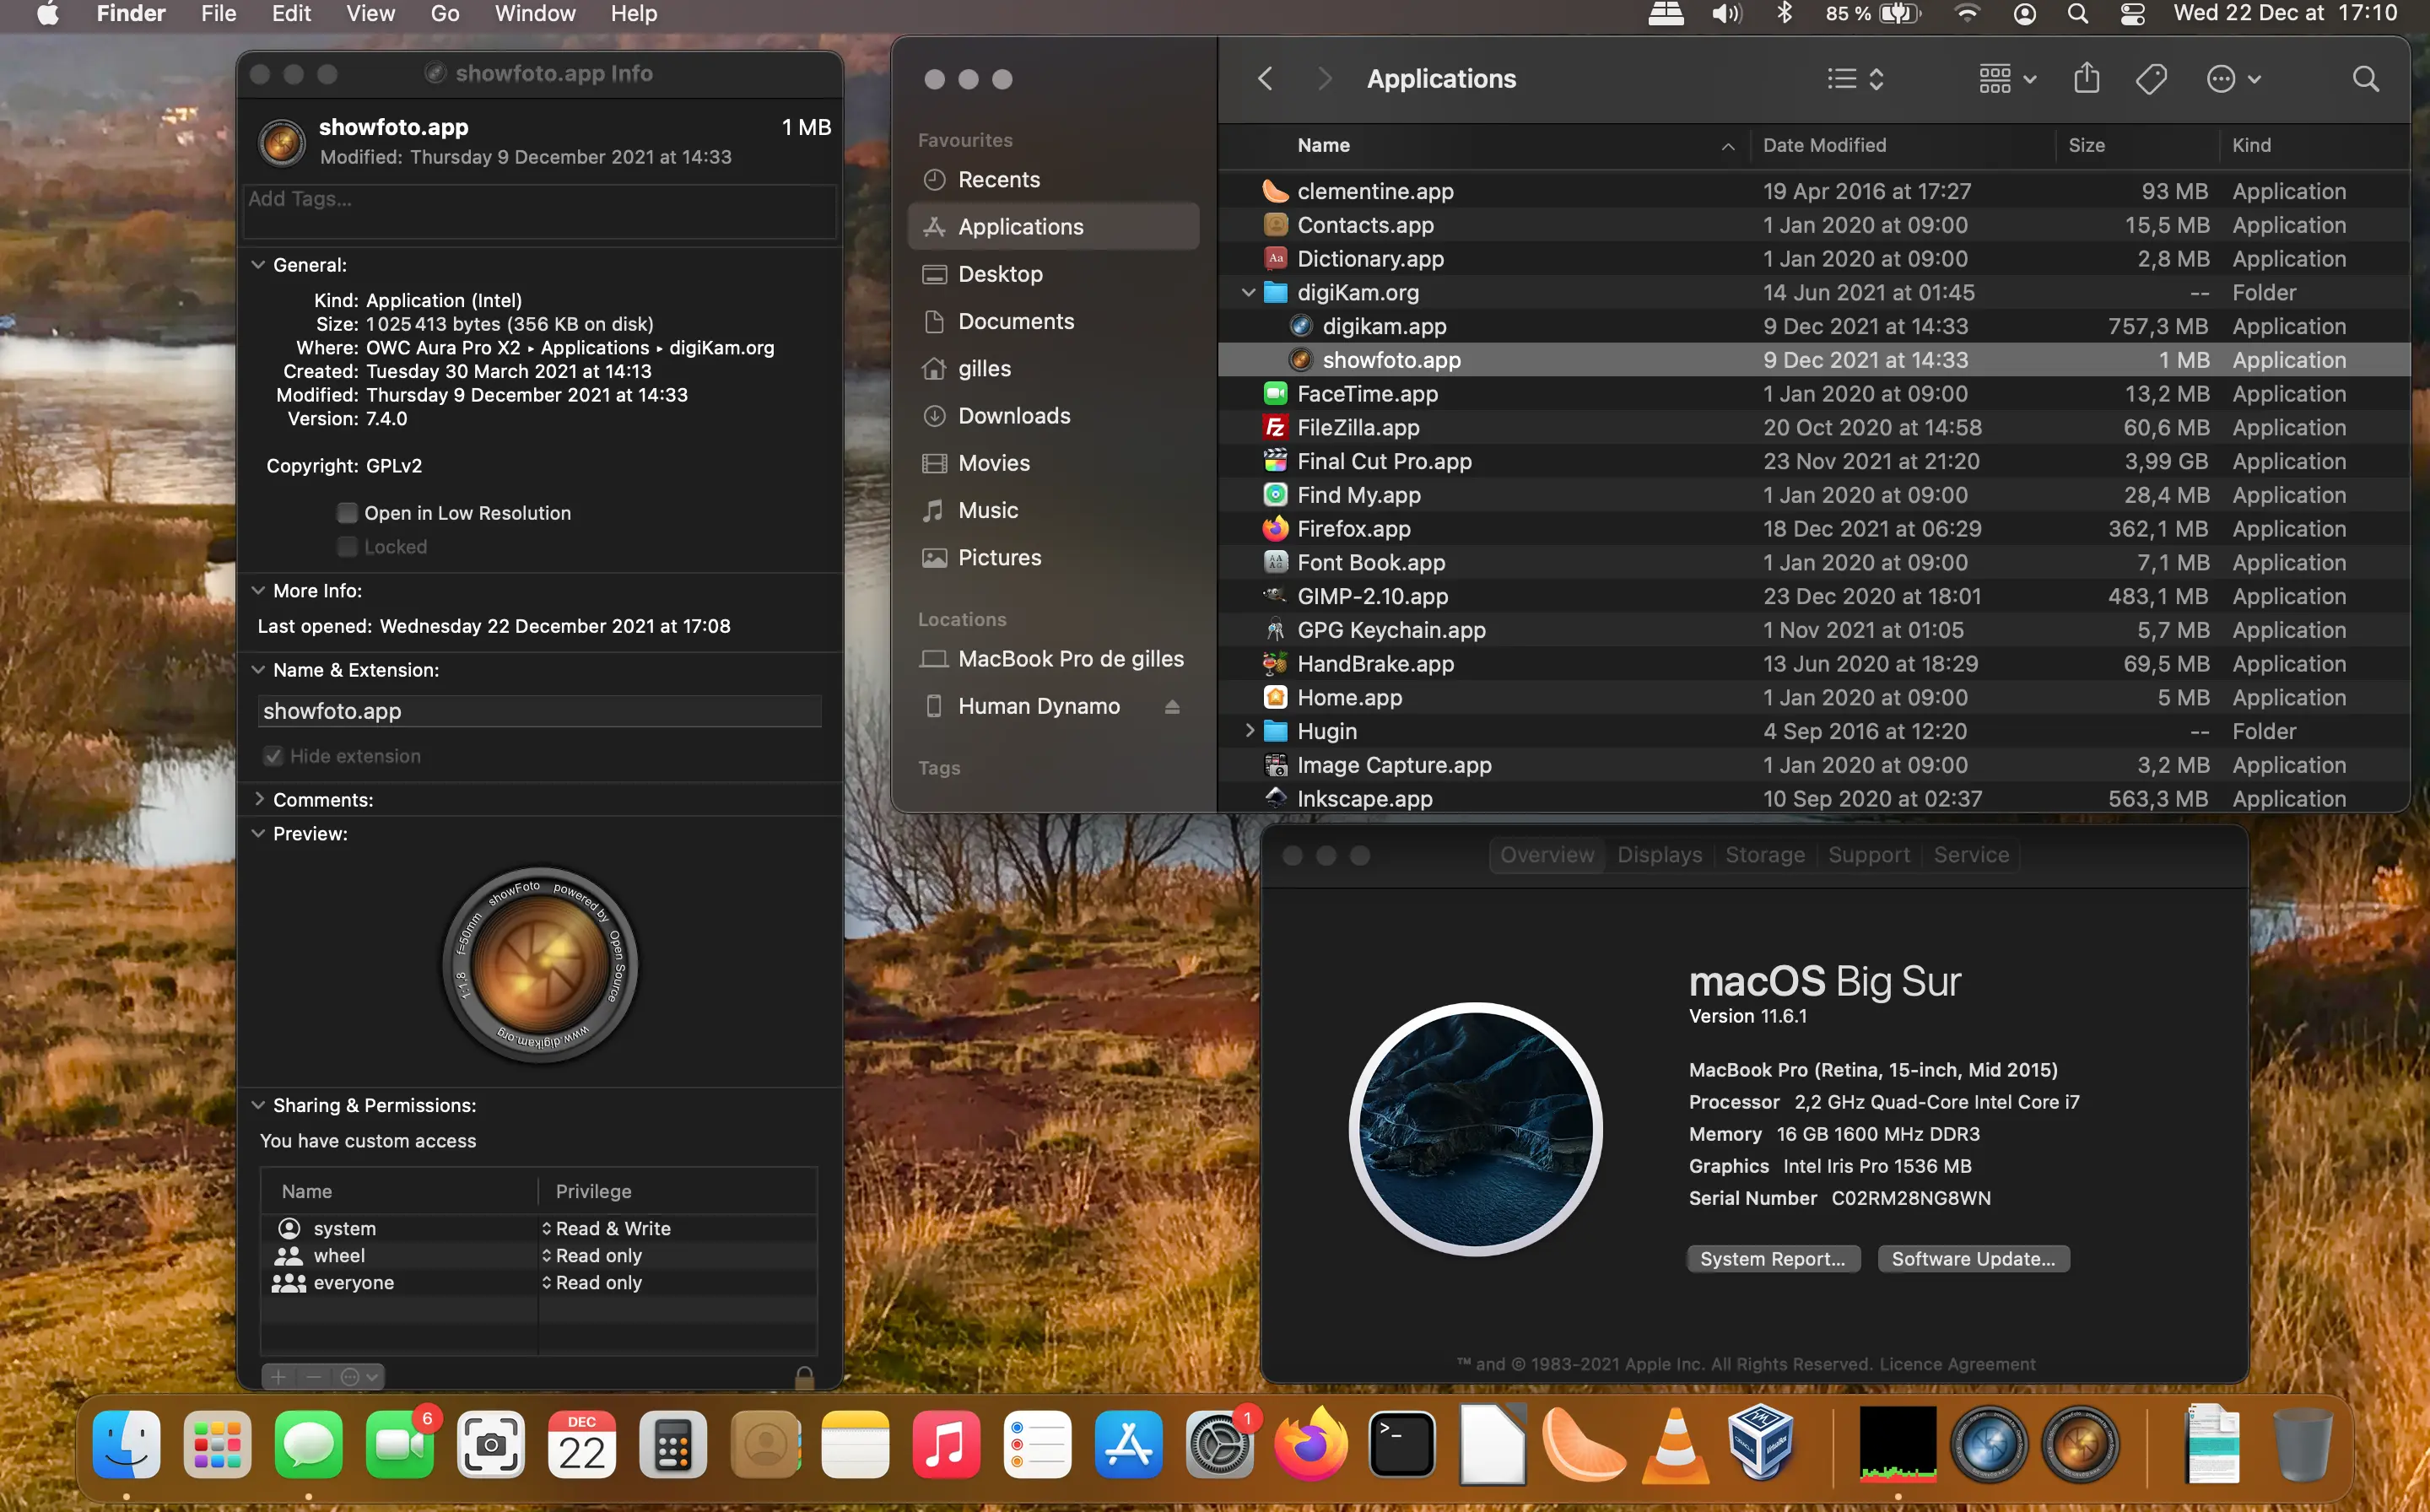Eject the Human Dynamo volume

pos(1172,706)
